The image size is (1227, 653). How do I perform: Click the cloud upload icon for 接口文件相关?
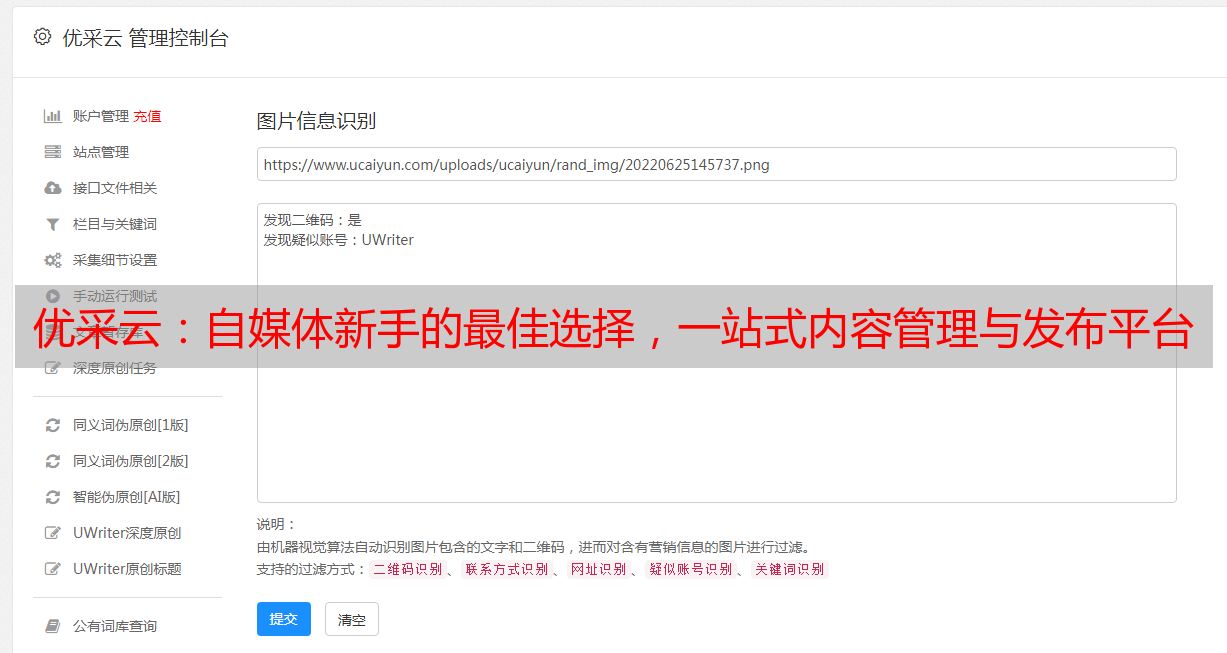tap(53, 188)
